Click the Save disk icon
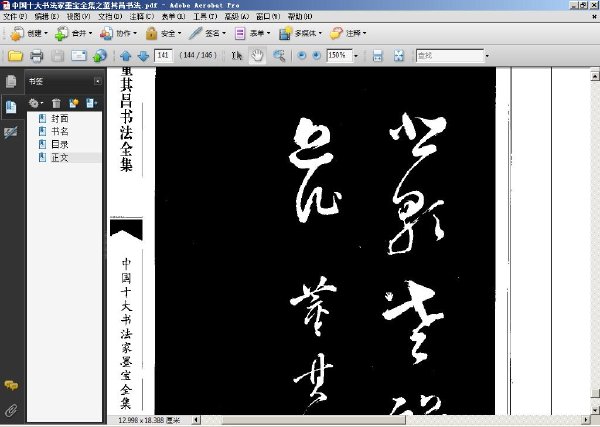This screenshot has width=600, height=427. click(x=57, y=56)
